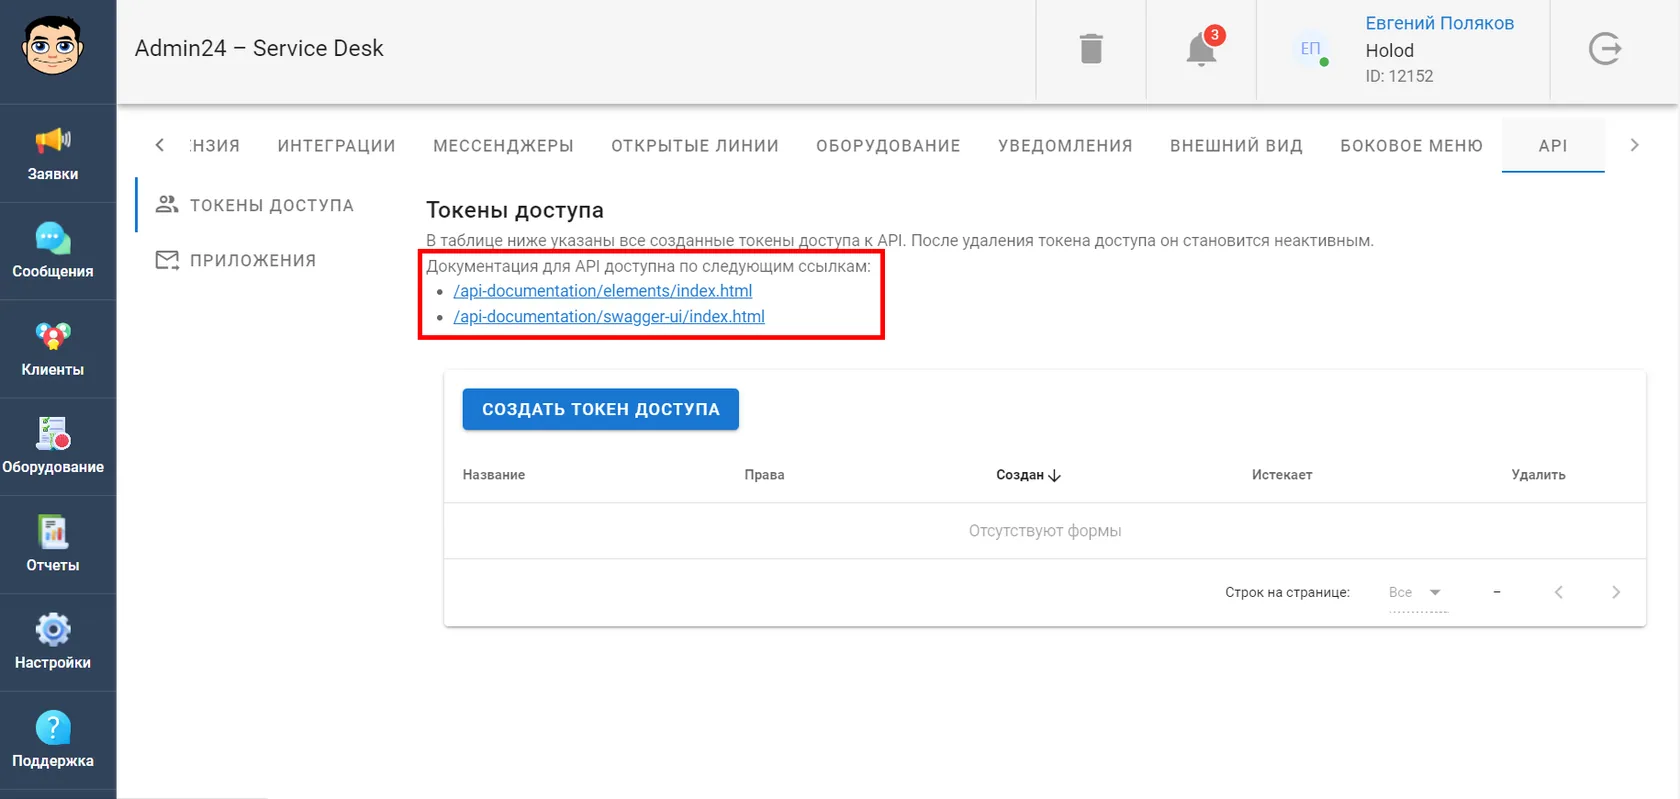Image resolution: width=1680 pixels, height=799 pixels.
Task: Select the API tab
Action: 1553,146
